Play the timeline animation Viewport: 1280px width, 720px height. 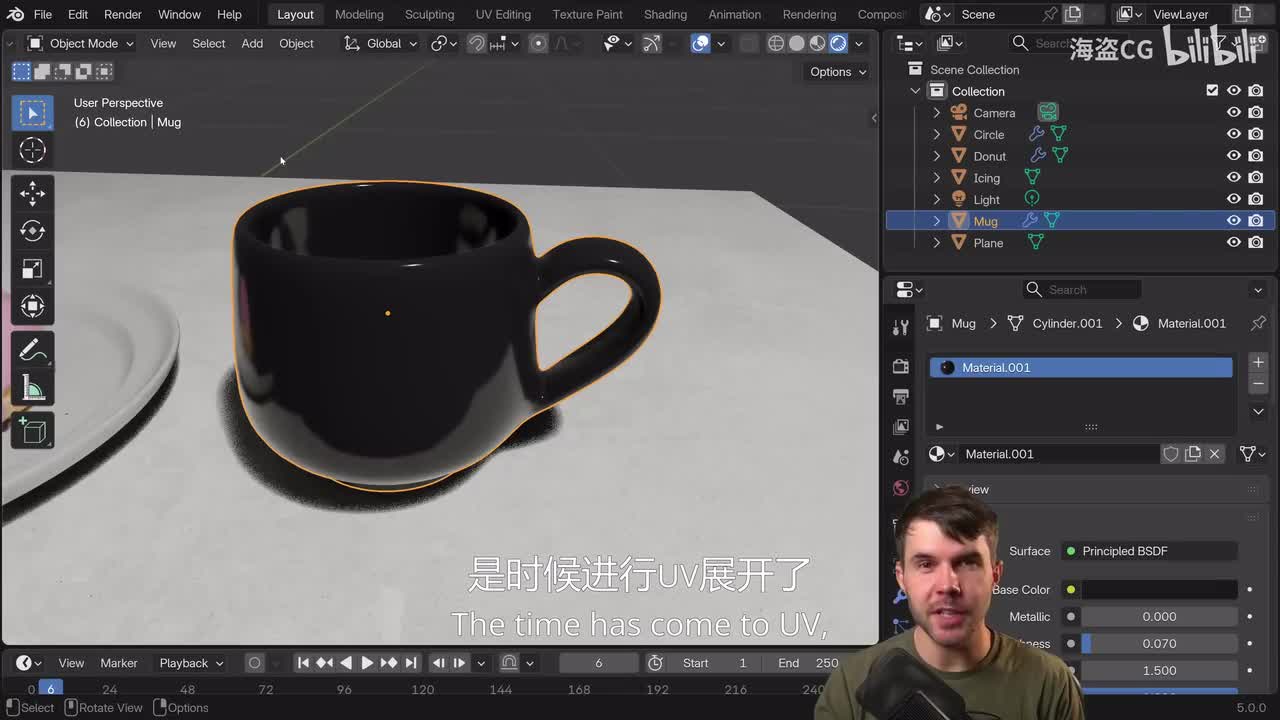point(366,662)
